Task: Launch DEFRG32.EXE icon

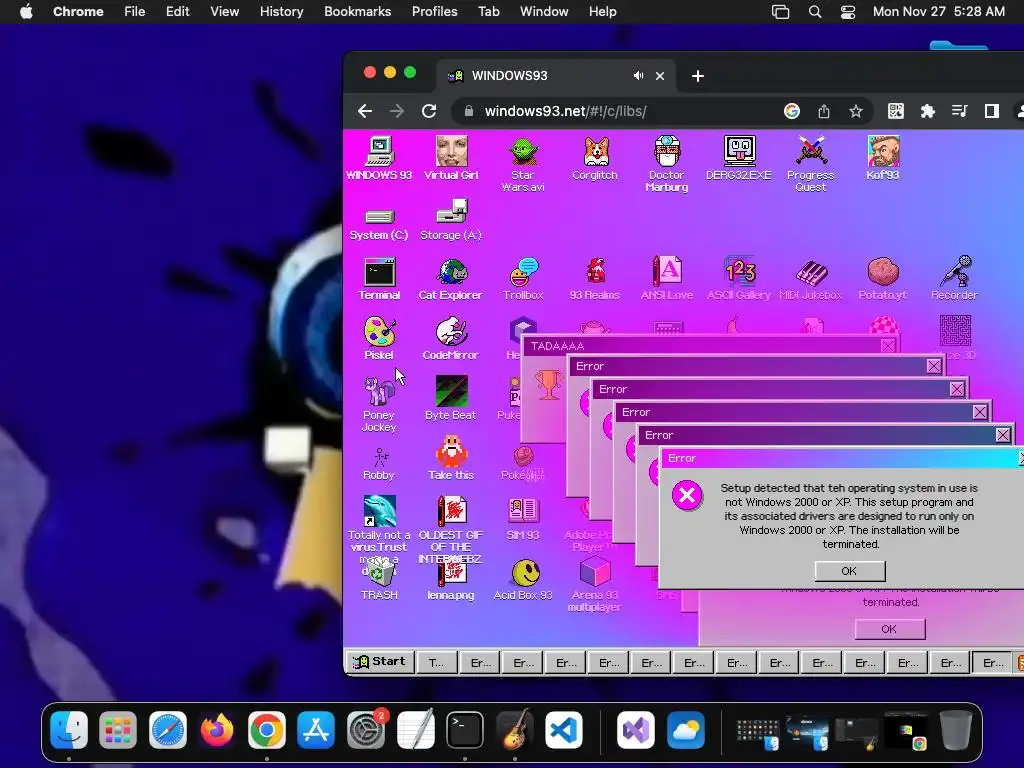Action: pyautogui.click(x=739, y=157)
